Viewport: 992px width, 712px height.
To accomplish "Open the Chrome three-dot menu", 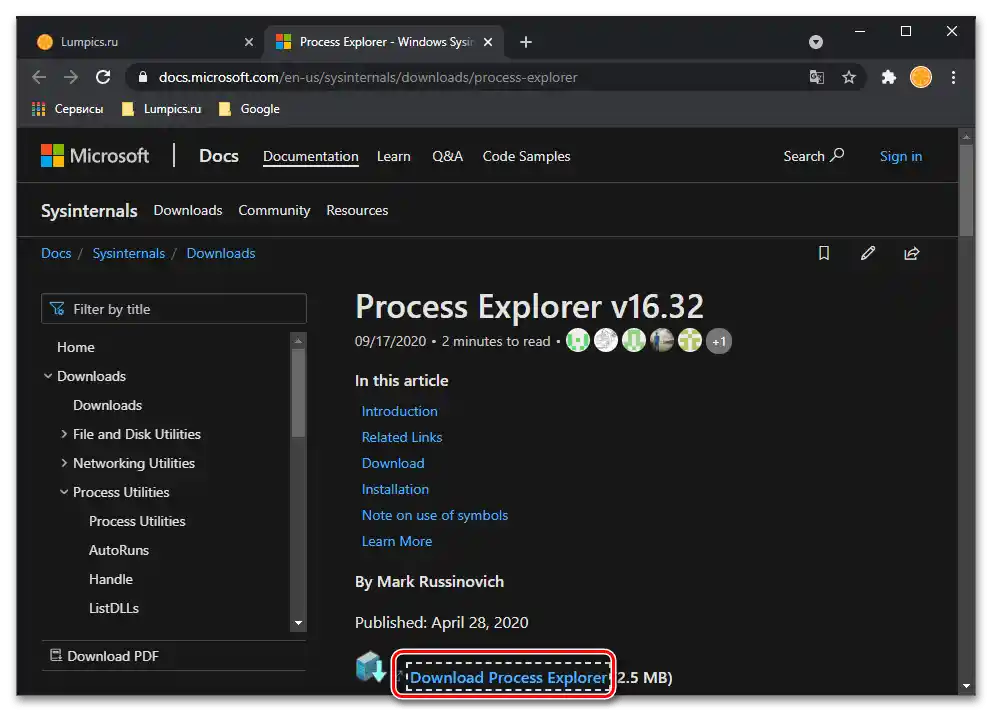I will (953, 77).
